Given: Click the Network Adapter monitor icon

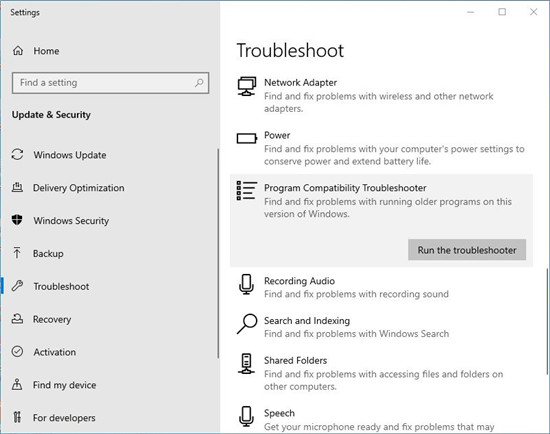Looking at the screenshot, I should coord(247,86).
